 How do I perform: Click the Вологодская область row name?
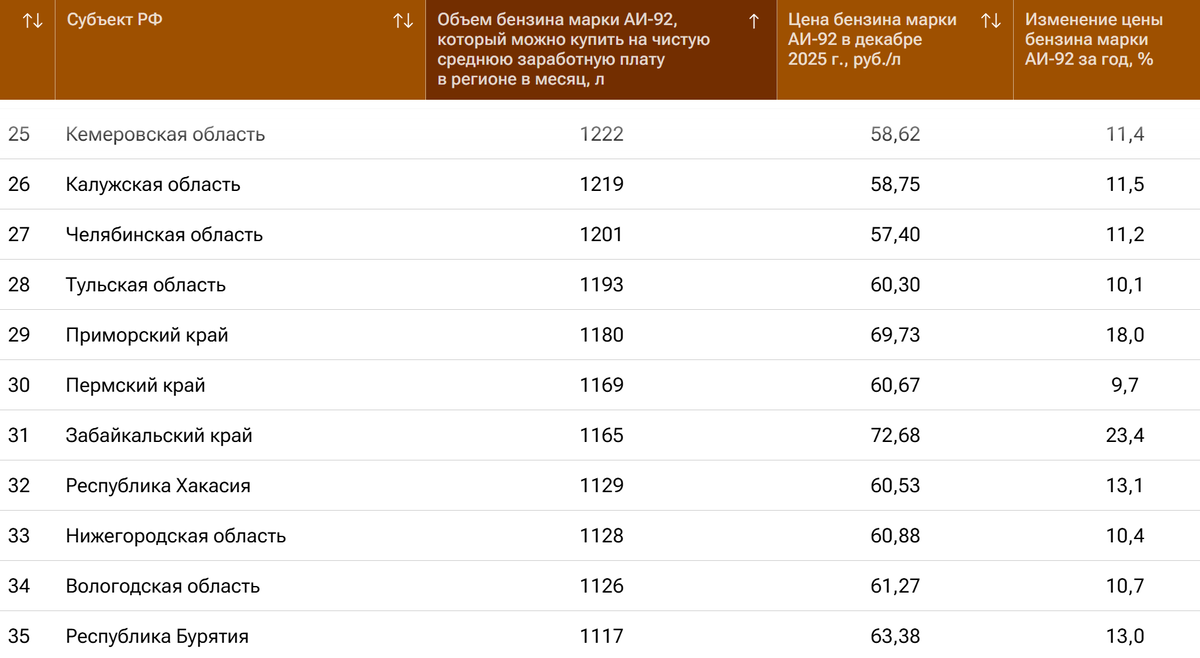163,586
